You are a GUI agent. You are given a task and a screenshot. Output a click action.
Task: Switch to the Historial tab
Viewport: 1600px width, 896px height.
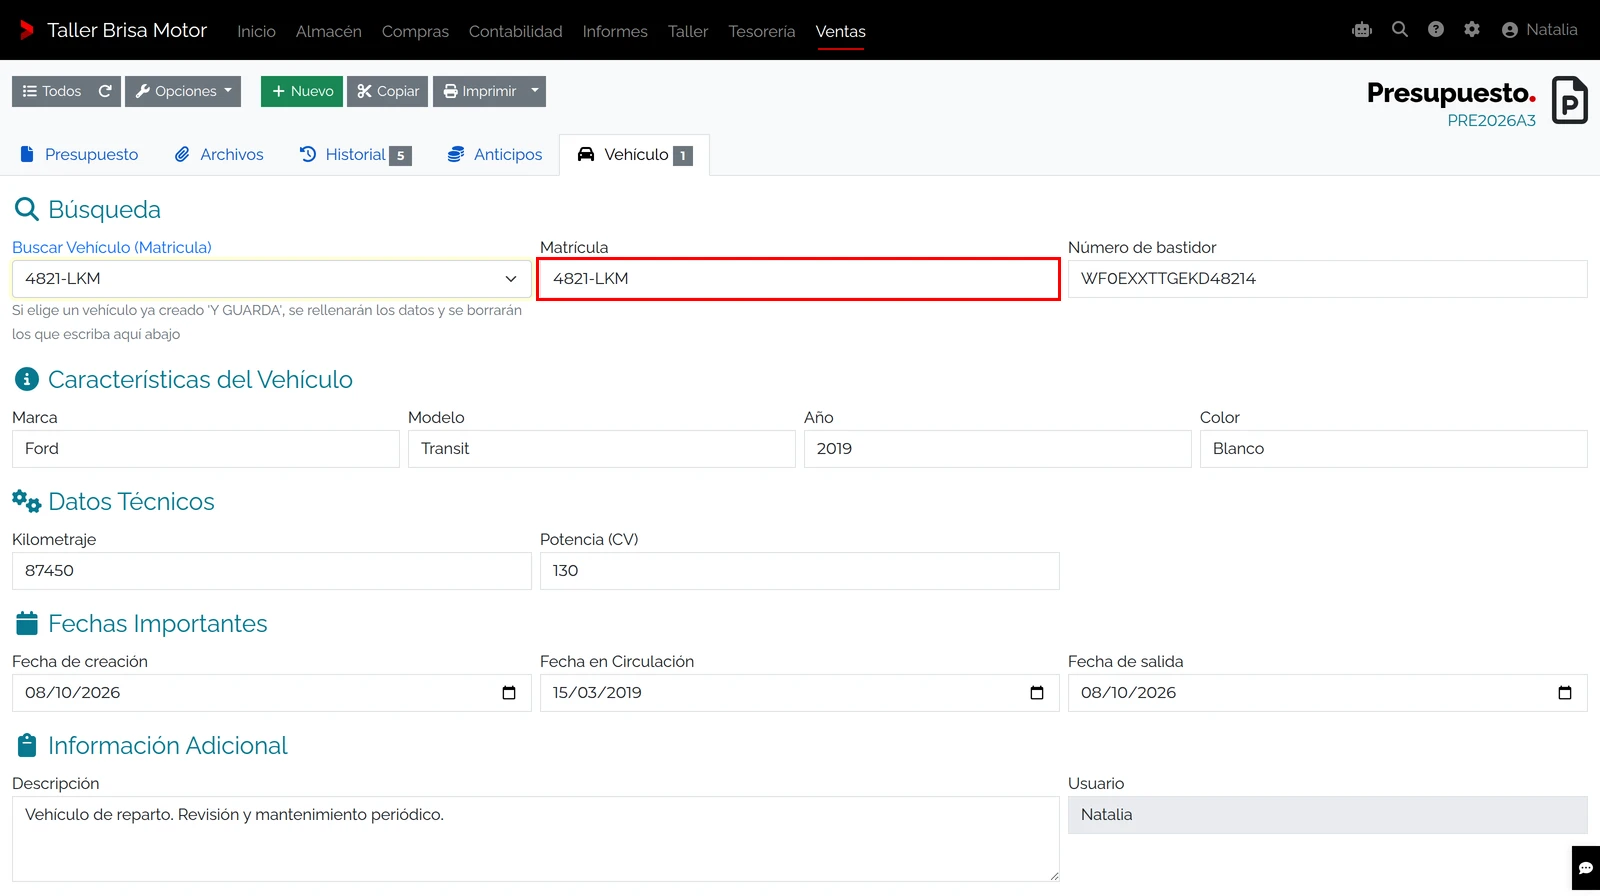[x=355, y=155]
